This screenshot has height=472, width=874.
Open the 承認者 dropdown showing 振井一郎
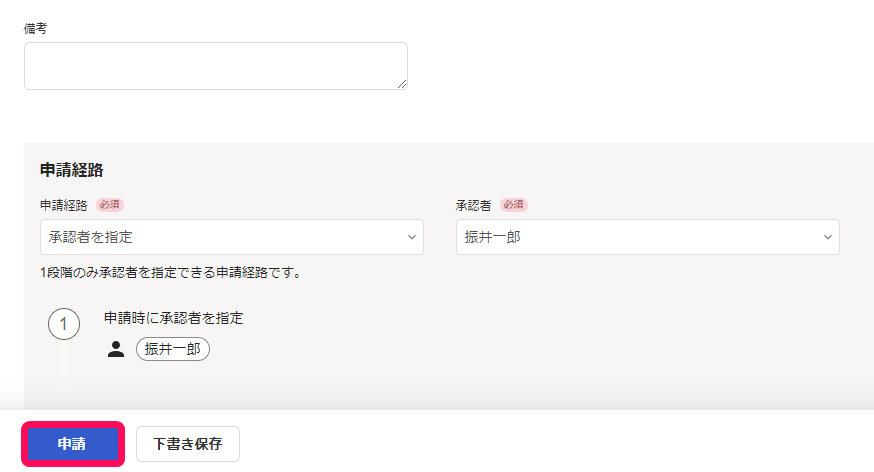coord(648,237)
